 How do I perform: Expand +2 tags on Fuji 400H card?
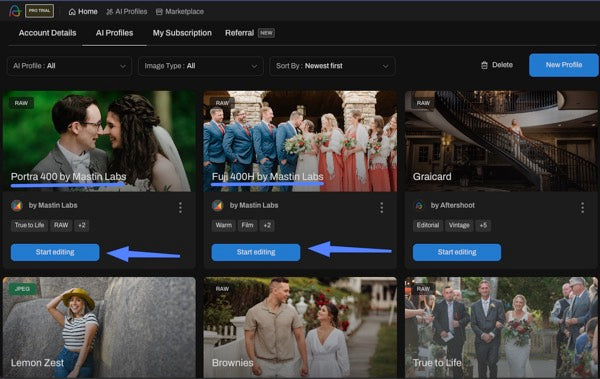tap(267, 225)
